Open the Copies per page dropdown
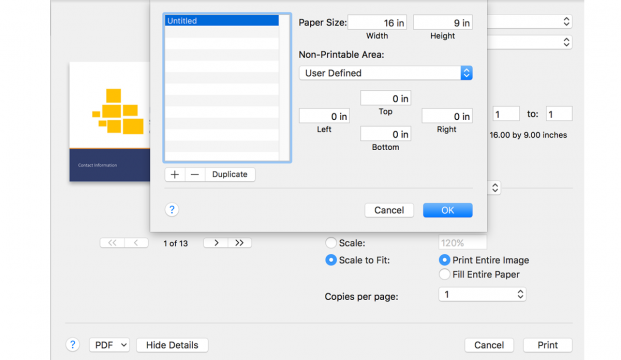The height and width of the screenshot is (360, 621). tap(482, 294)
